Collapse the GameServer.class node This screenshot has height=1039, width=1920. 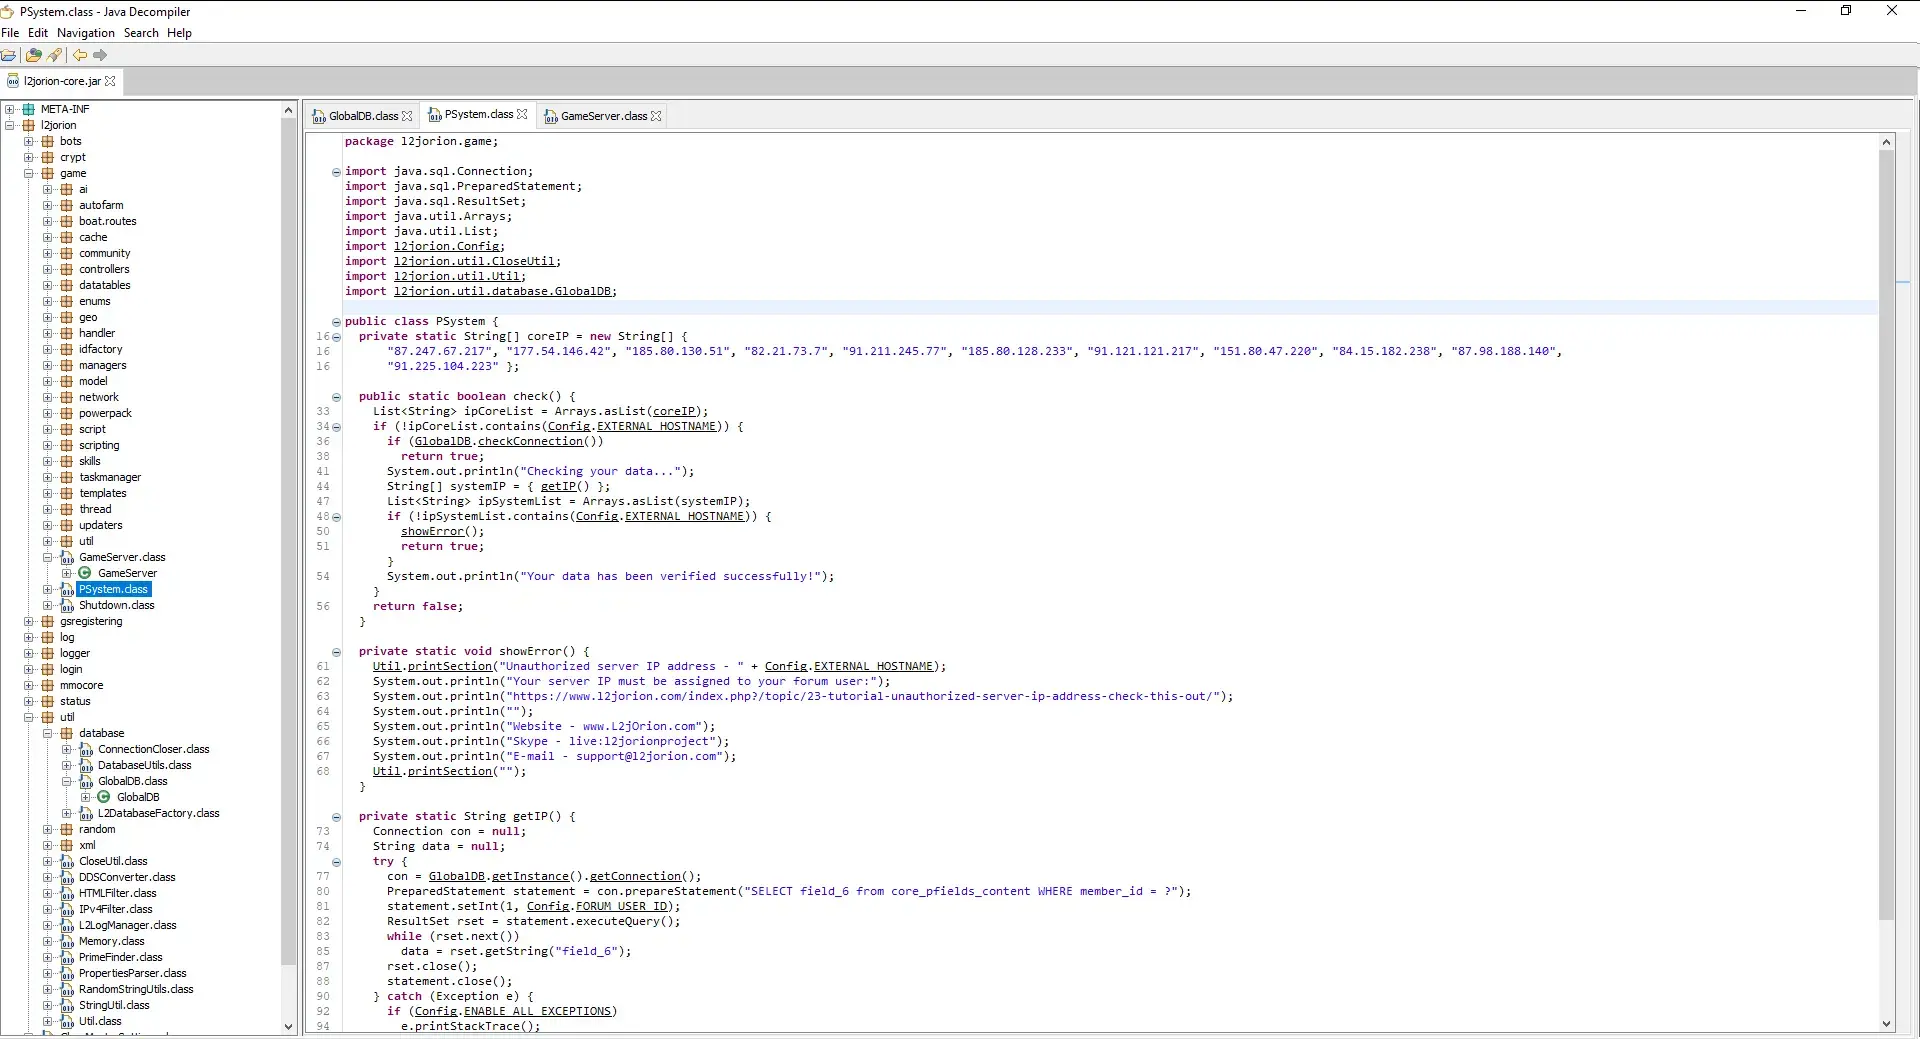click(x=48, y=557)
